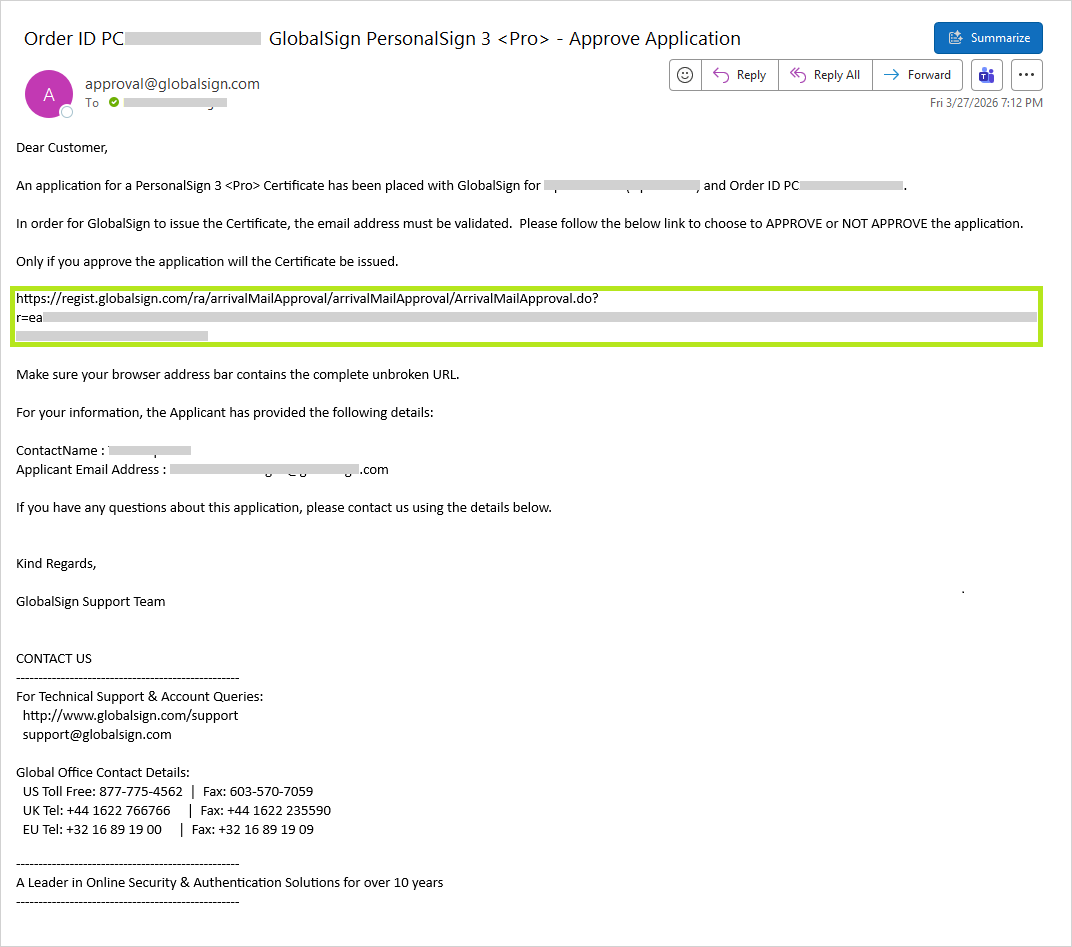This screenshot has height=947, width=1072.
Task: Forward this approval email
Action: coord(917,75)
